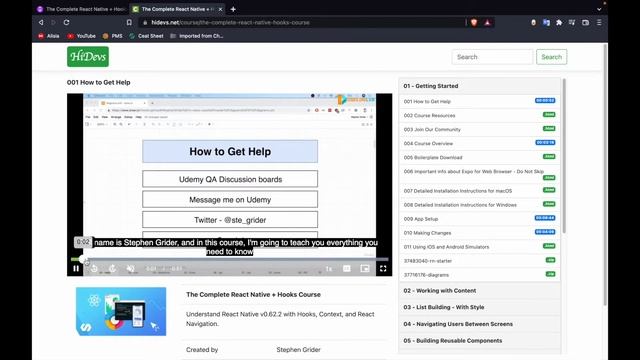The width and height of the screenshot is (640, 360).
Task: Collapse the 01 - Getting Started section
Action: tap(480, 86)
